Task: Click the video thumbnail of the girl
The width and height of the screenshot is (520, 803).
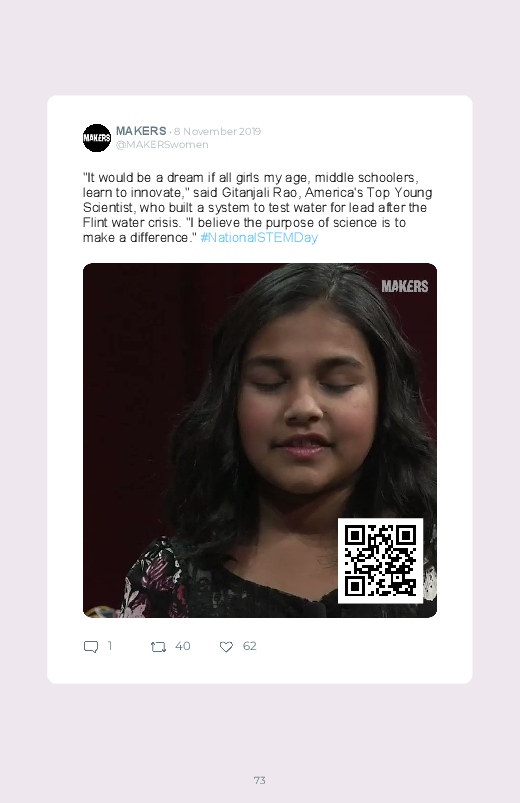Action: pos(260,440)
